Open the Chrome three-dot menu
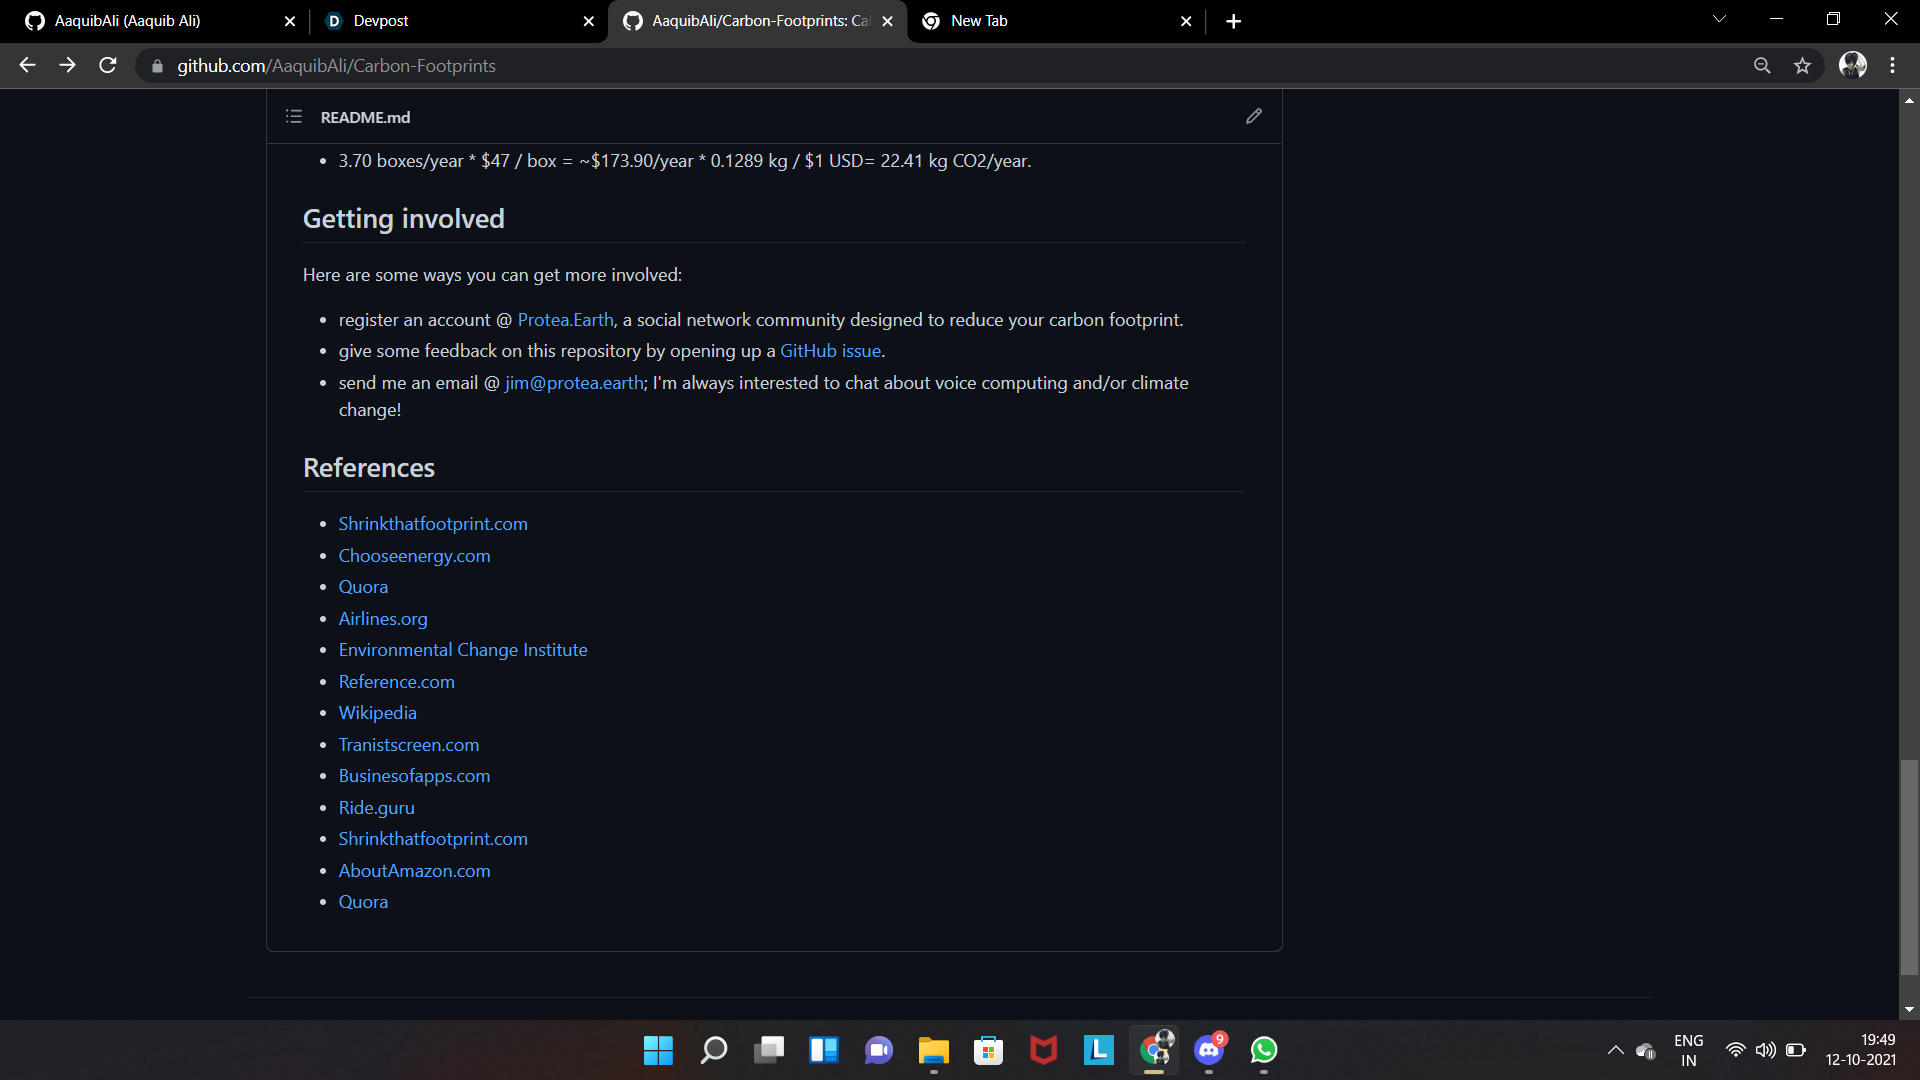 coord(1892,66)
